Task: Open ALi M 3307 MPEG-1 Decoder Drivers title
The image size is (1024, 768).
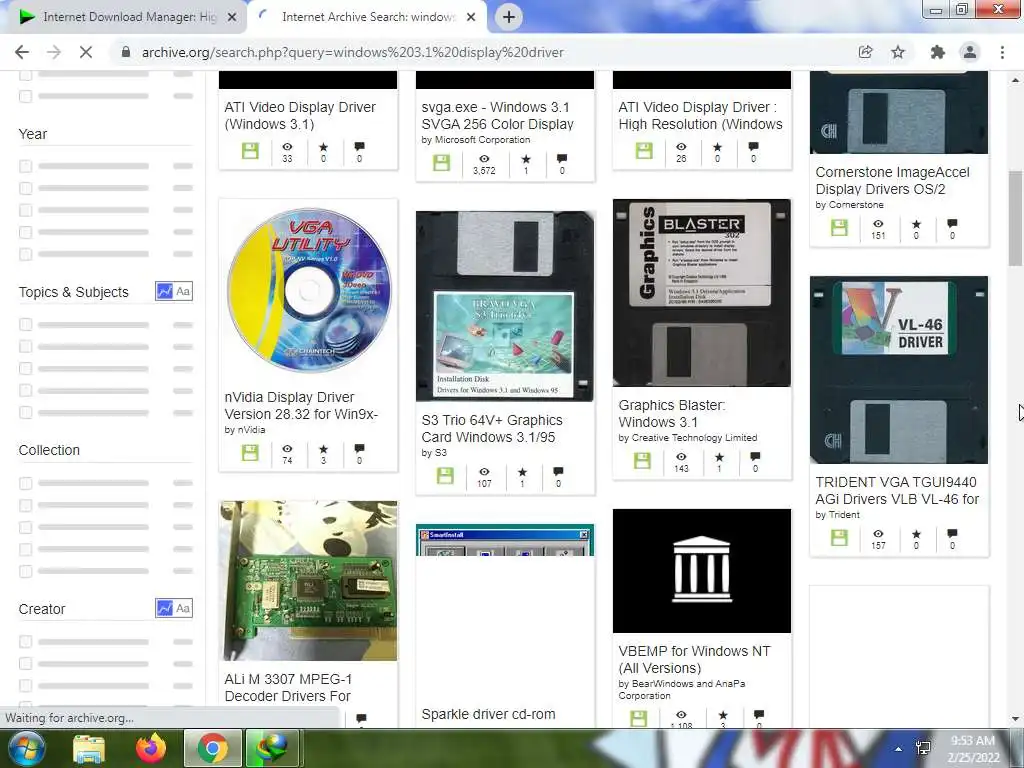Action: [288, 687]
